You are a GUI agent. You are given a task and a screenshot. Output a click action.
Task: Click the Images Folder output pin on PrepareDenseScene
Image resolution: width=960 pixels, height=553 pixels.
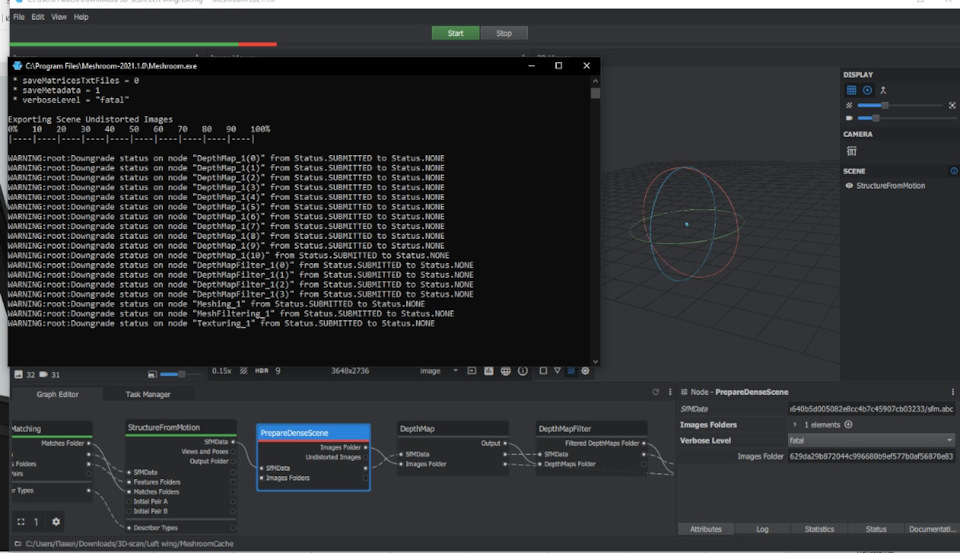366,448
